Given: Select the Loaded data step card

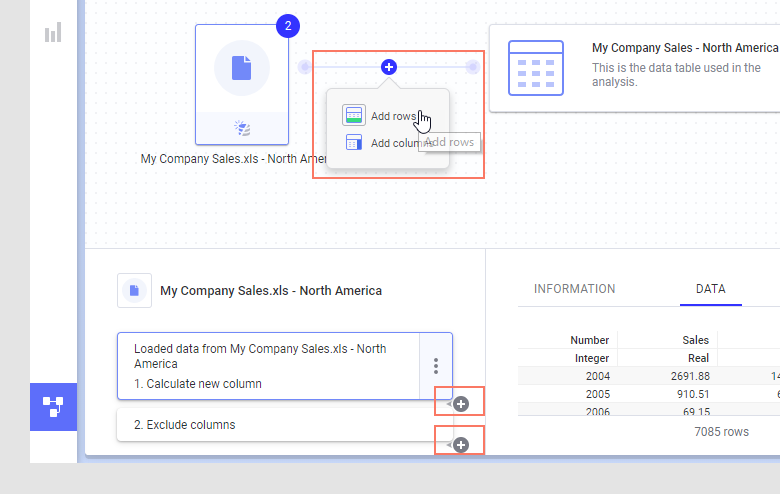Looking at the screenshot, I should click(x=268, y=366).
